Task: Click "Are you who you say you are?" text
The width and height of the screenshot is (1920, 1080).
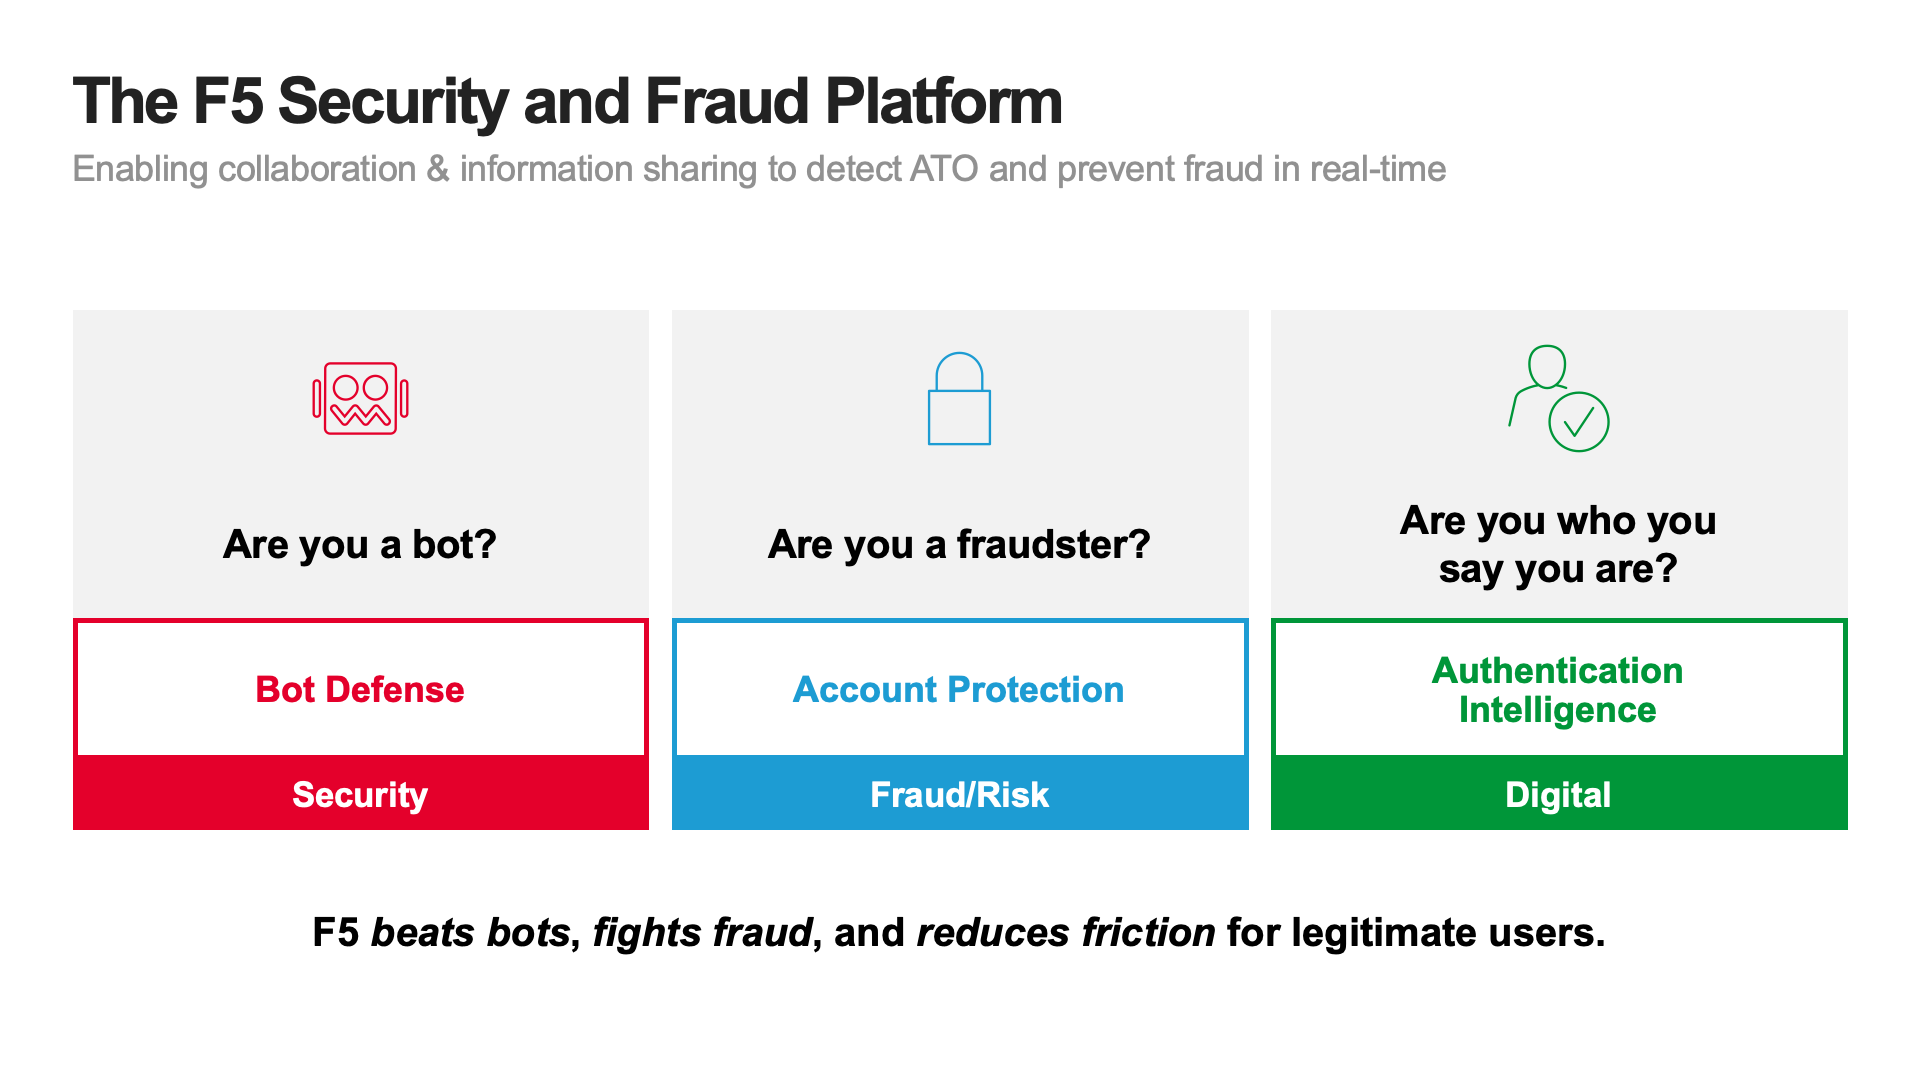Action: pyautogui.click(x=1558, y=545)
